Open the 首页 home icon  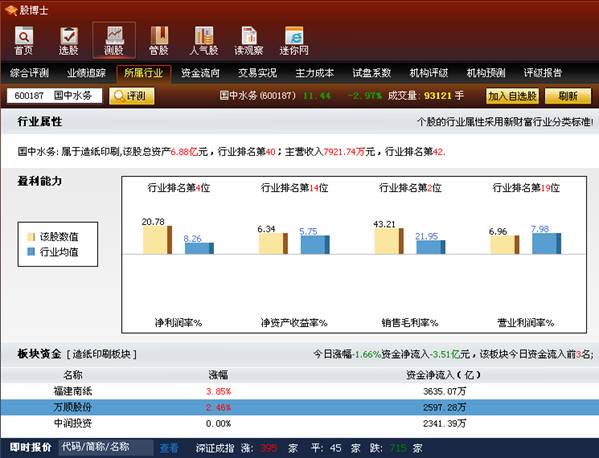pyautogui.click(x=24, y=40)
